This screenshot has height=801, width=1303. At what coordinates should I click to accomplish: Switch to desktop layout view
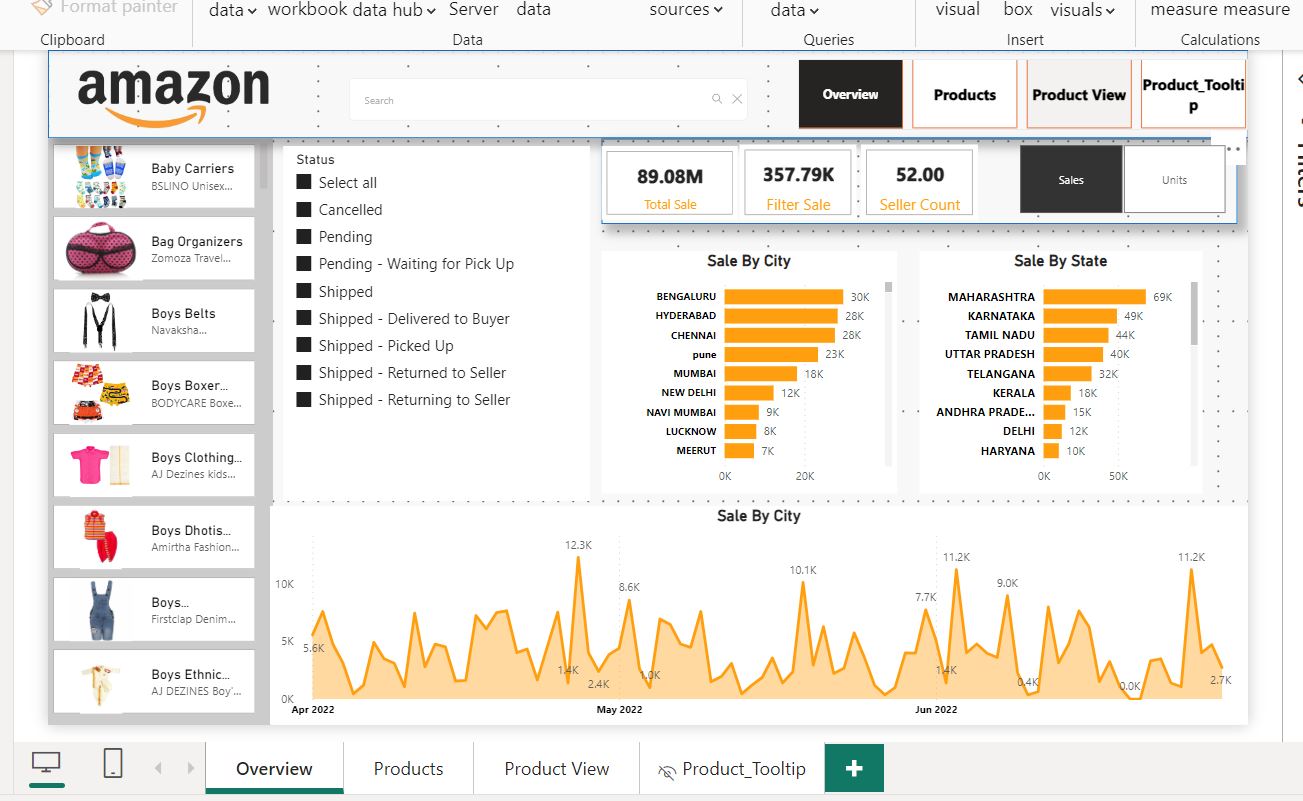(46, 764)
